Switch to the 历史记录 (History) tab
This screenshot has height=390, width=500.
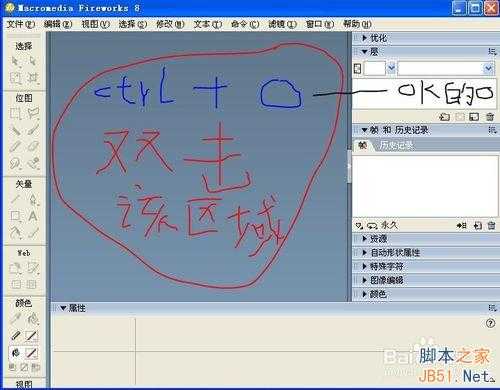click(x=397, y=145)
